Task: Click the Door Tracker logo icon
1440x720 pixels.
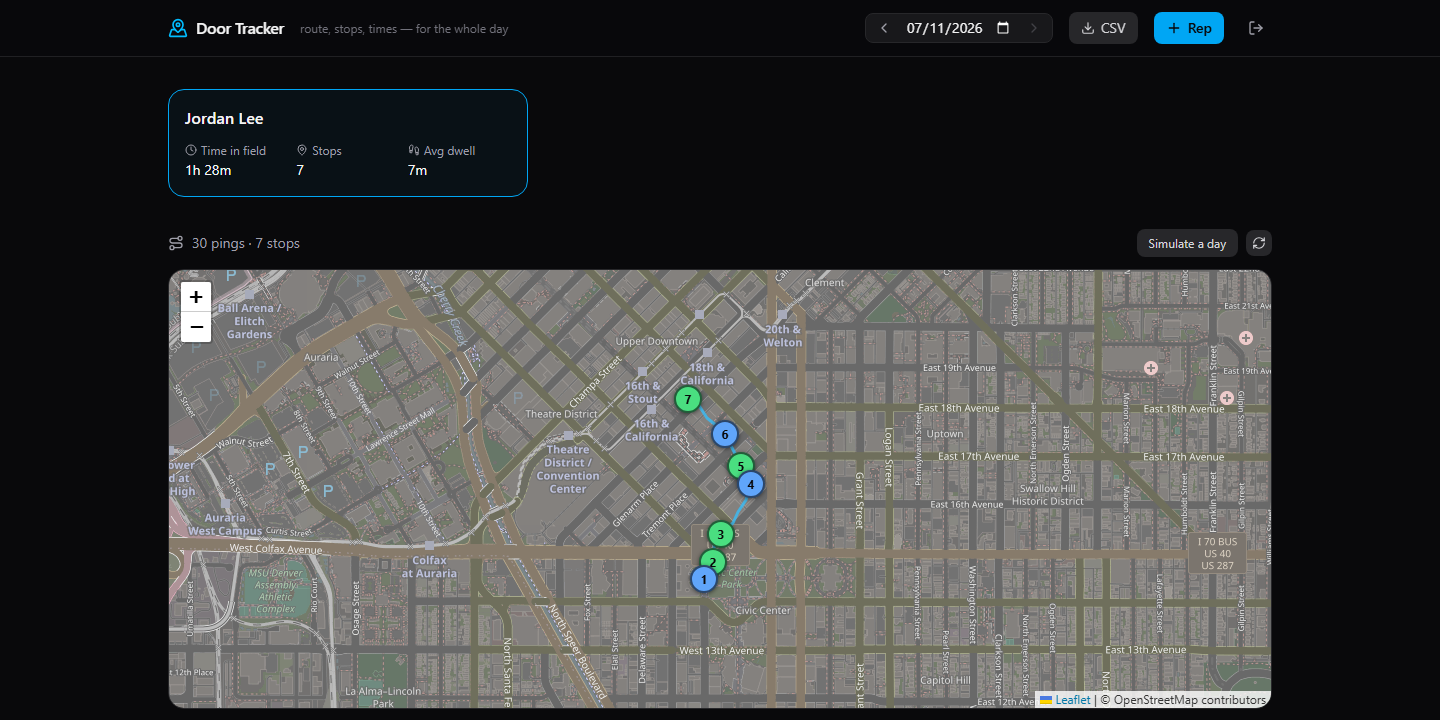Action: pyautogui.click(x=178, y=28)
